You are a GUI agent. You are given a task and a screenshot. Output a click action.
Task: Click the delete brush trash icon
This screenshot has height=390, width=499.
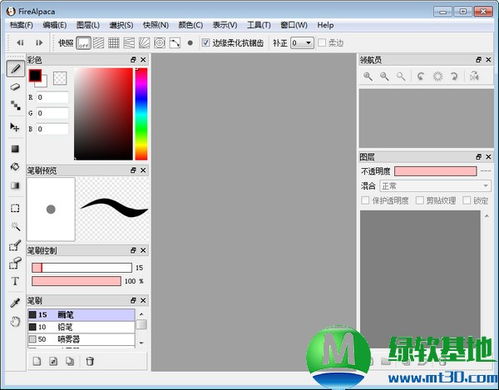pos(90,361)
